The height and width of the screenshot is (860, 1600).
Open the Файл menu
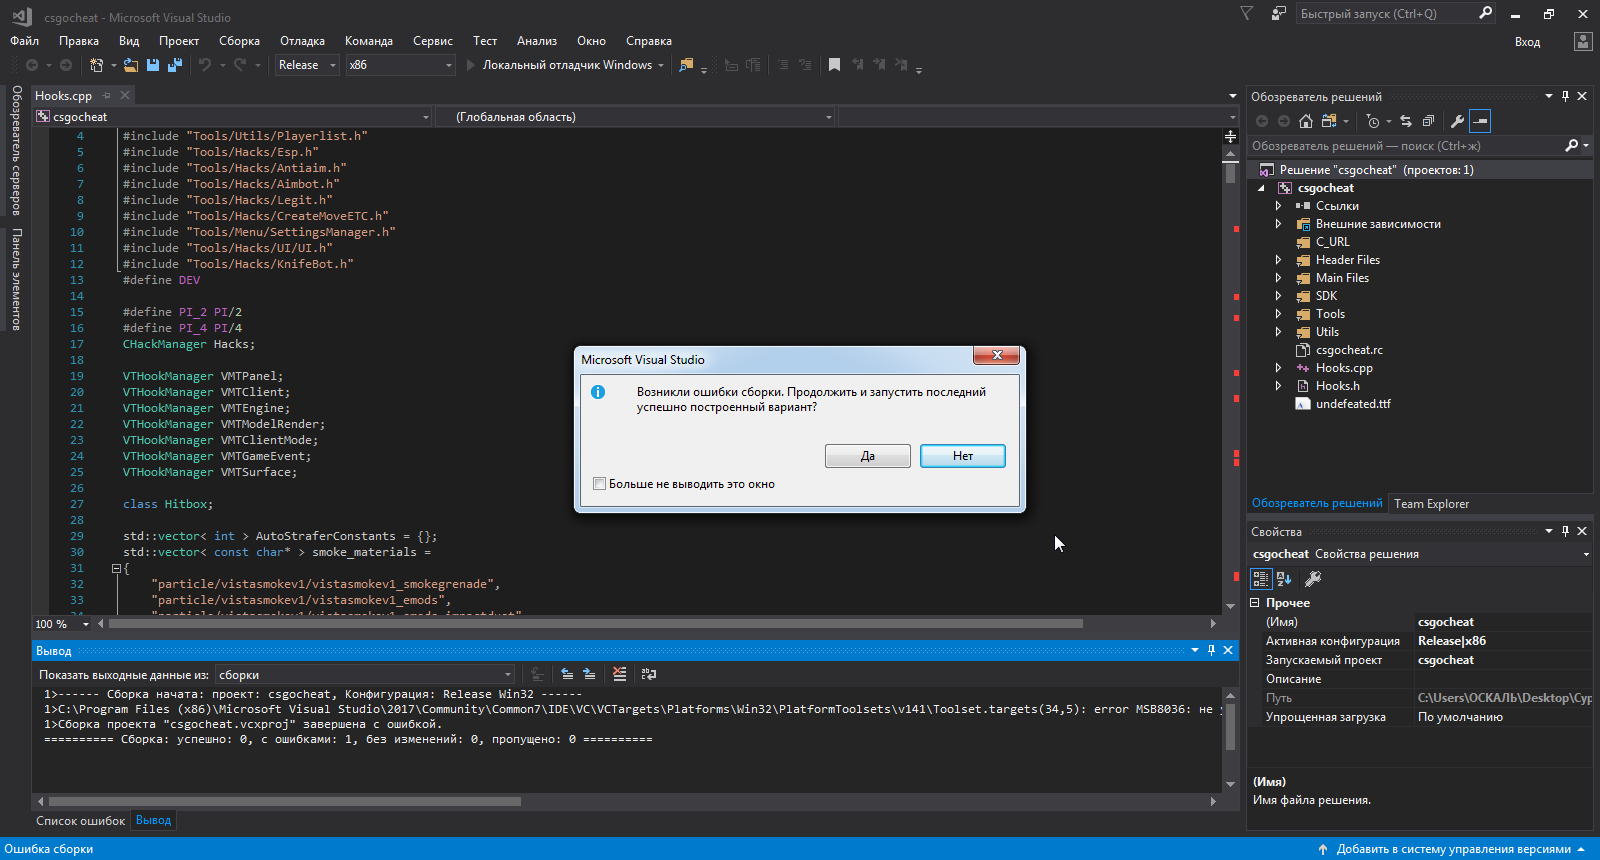click(x=25, y=41)
